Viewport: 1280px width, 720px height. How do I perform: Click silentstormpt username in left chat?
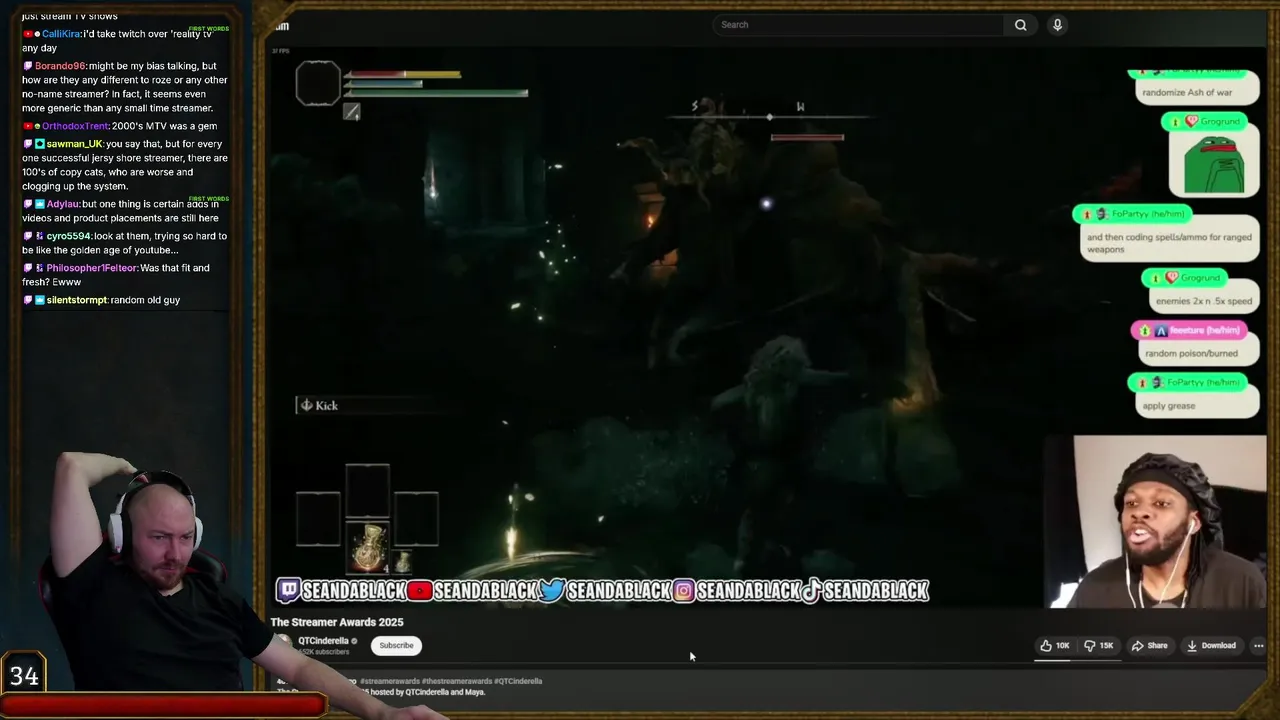click(76, 300)
